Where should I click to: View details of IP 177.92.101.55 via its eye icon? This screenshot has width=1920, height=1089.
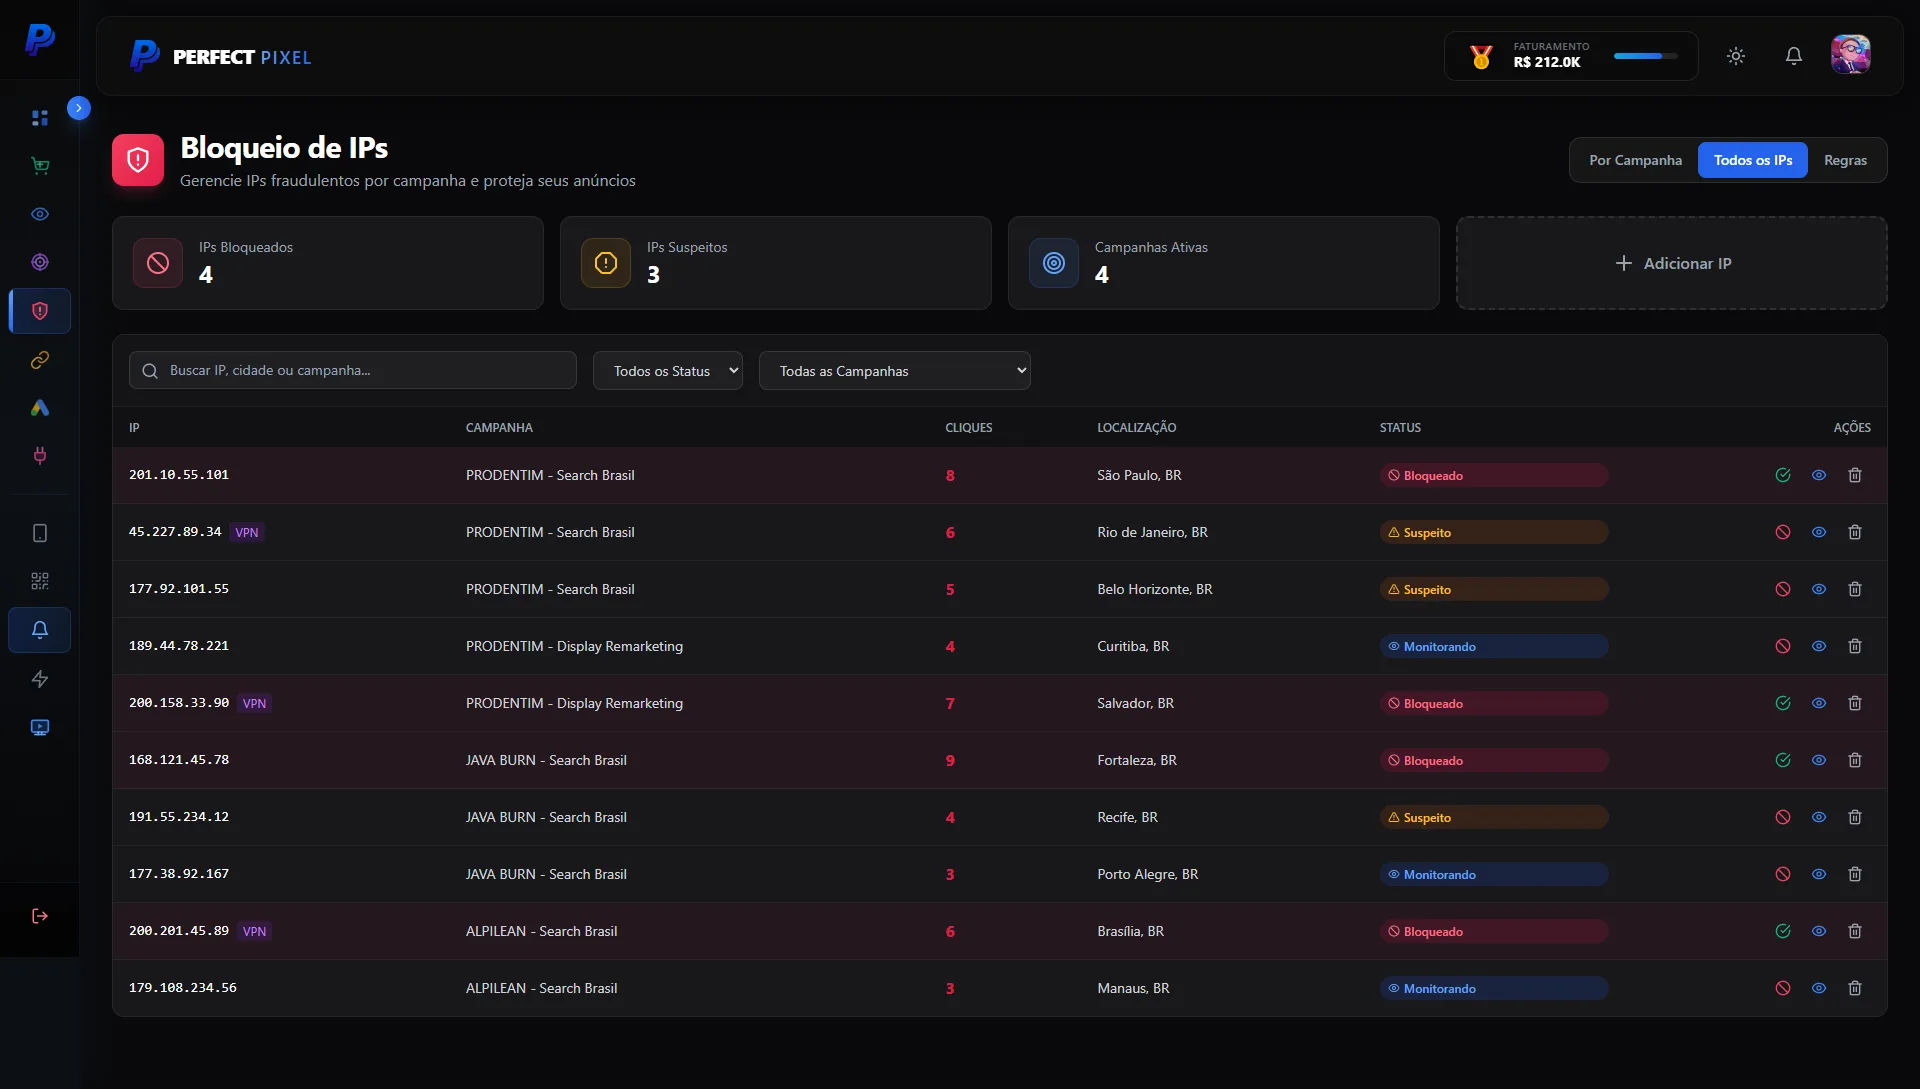[x=1819, y=589]
